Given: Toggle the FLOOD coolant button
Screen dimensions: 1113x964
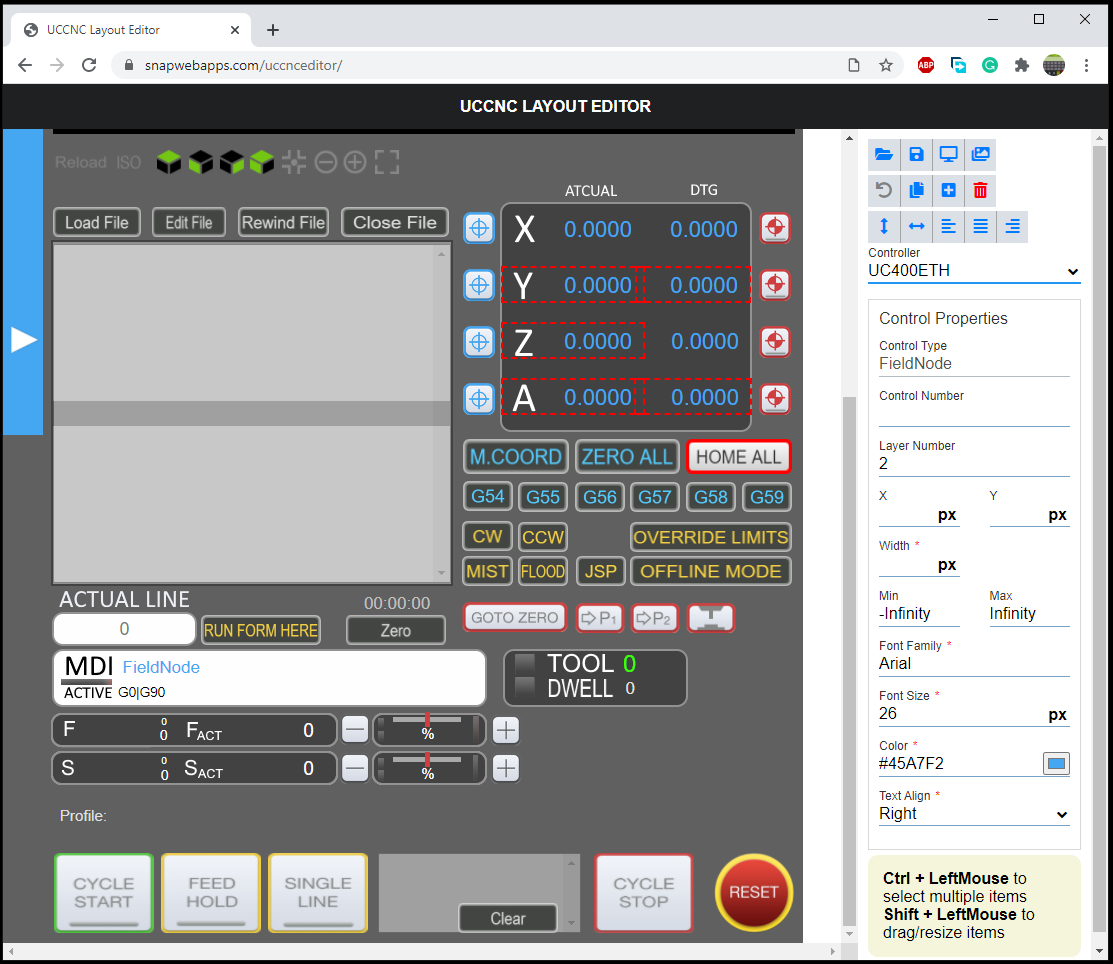Looking at the screenshot, I should click(543, 571).
